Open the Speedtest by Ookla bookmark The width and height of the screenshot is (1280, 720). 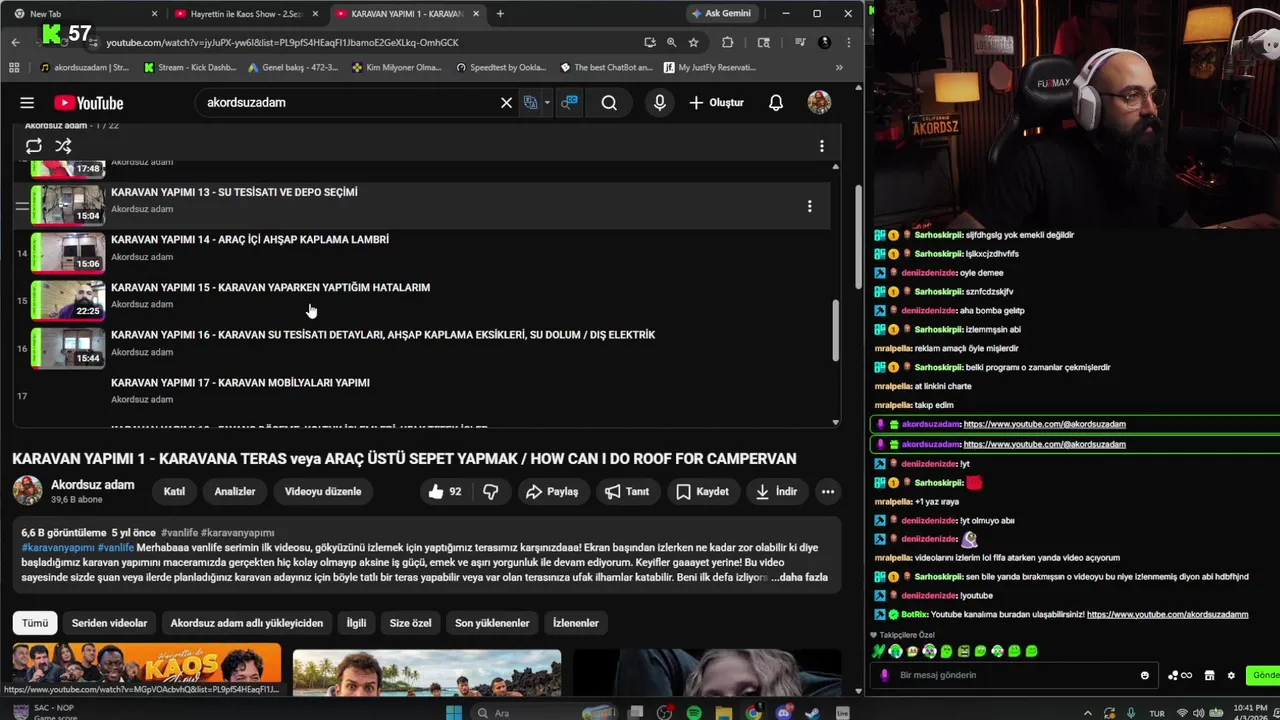click(x=501, y=68)
